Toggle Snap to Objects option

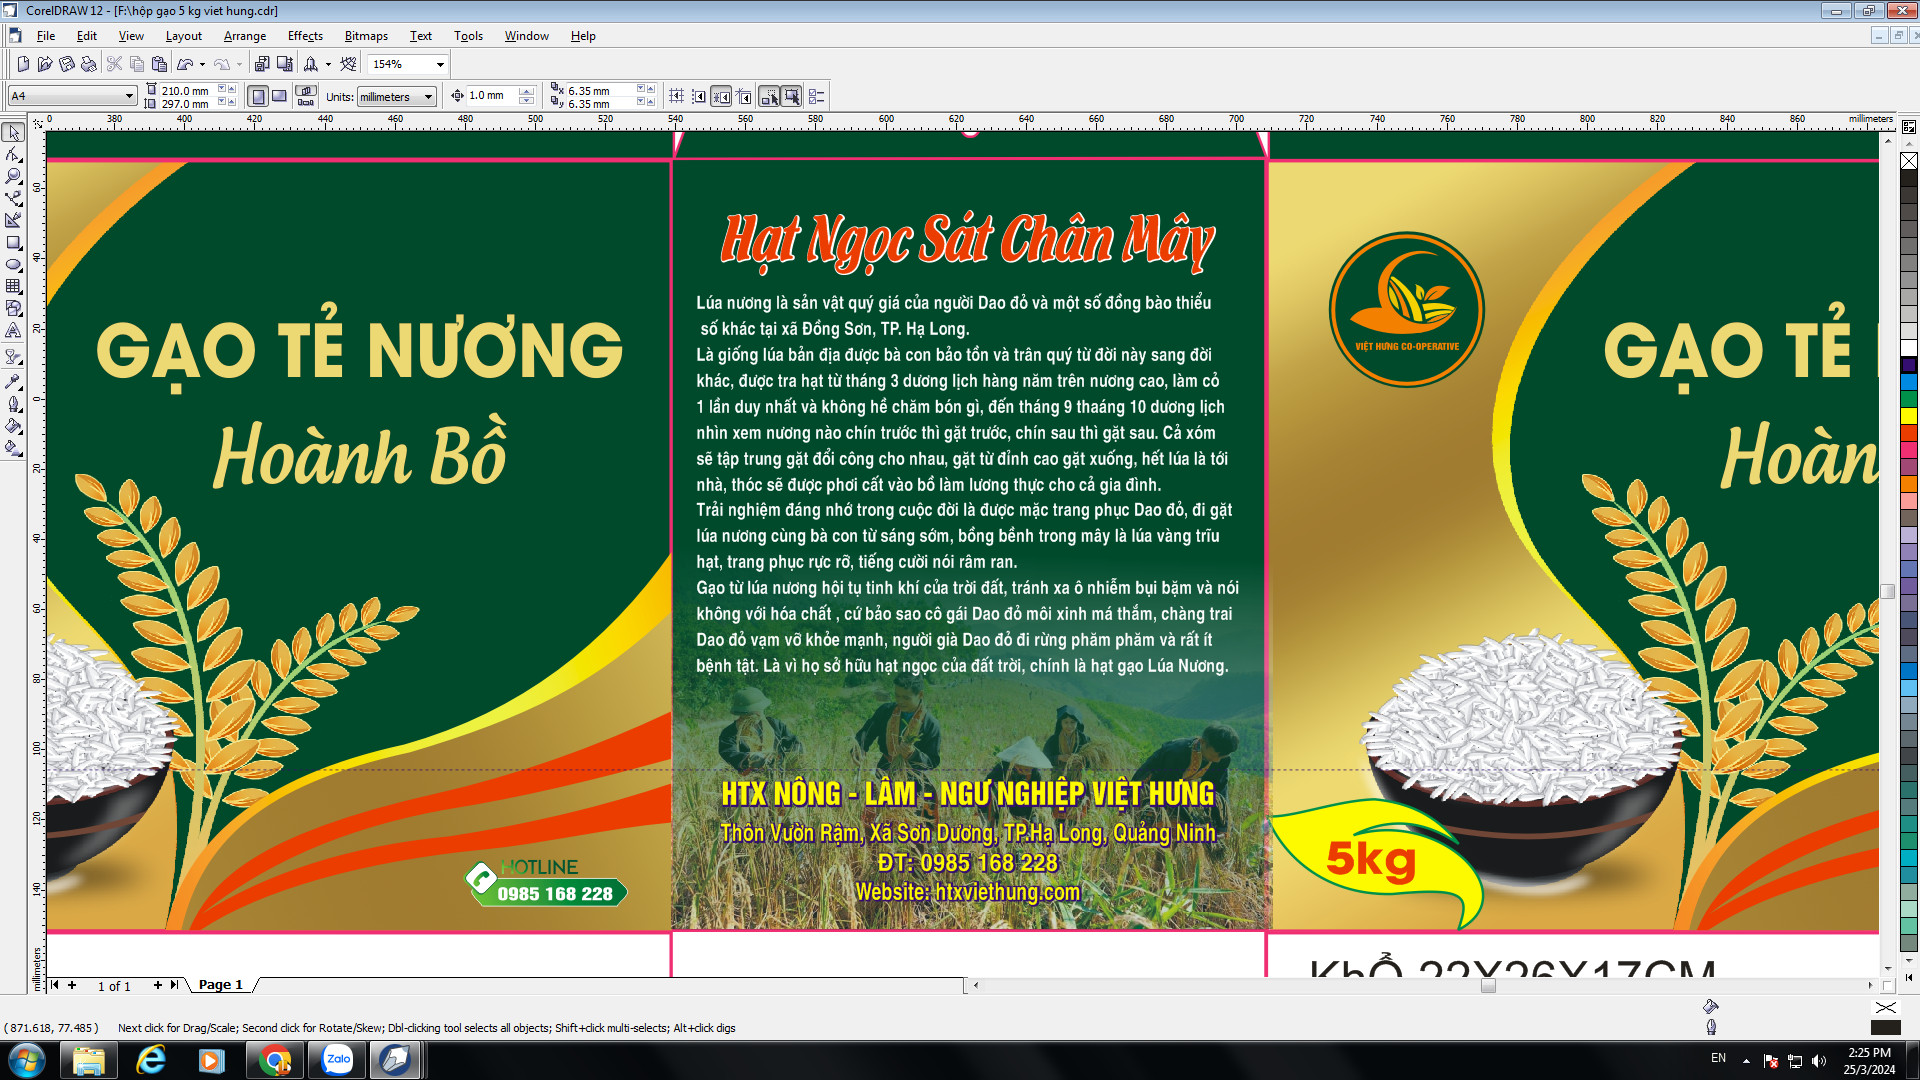click(x=721, y=96)
